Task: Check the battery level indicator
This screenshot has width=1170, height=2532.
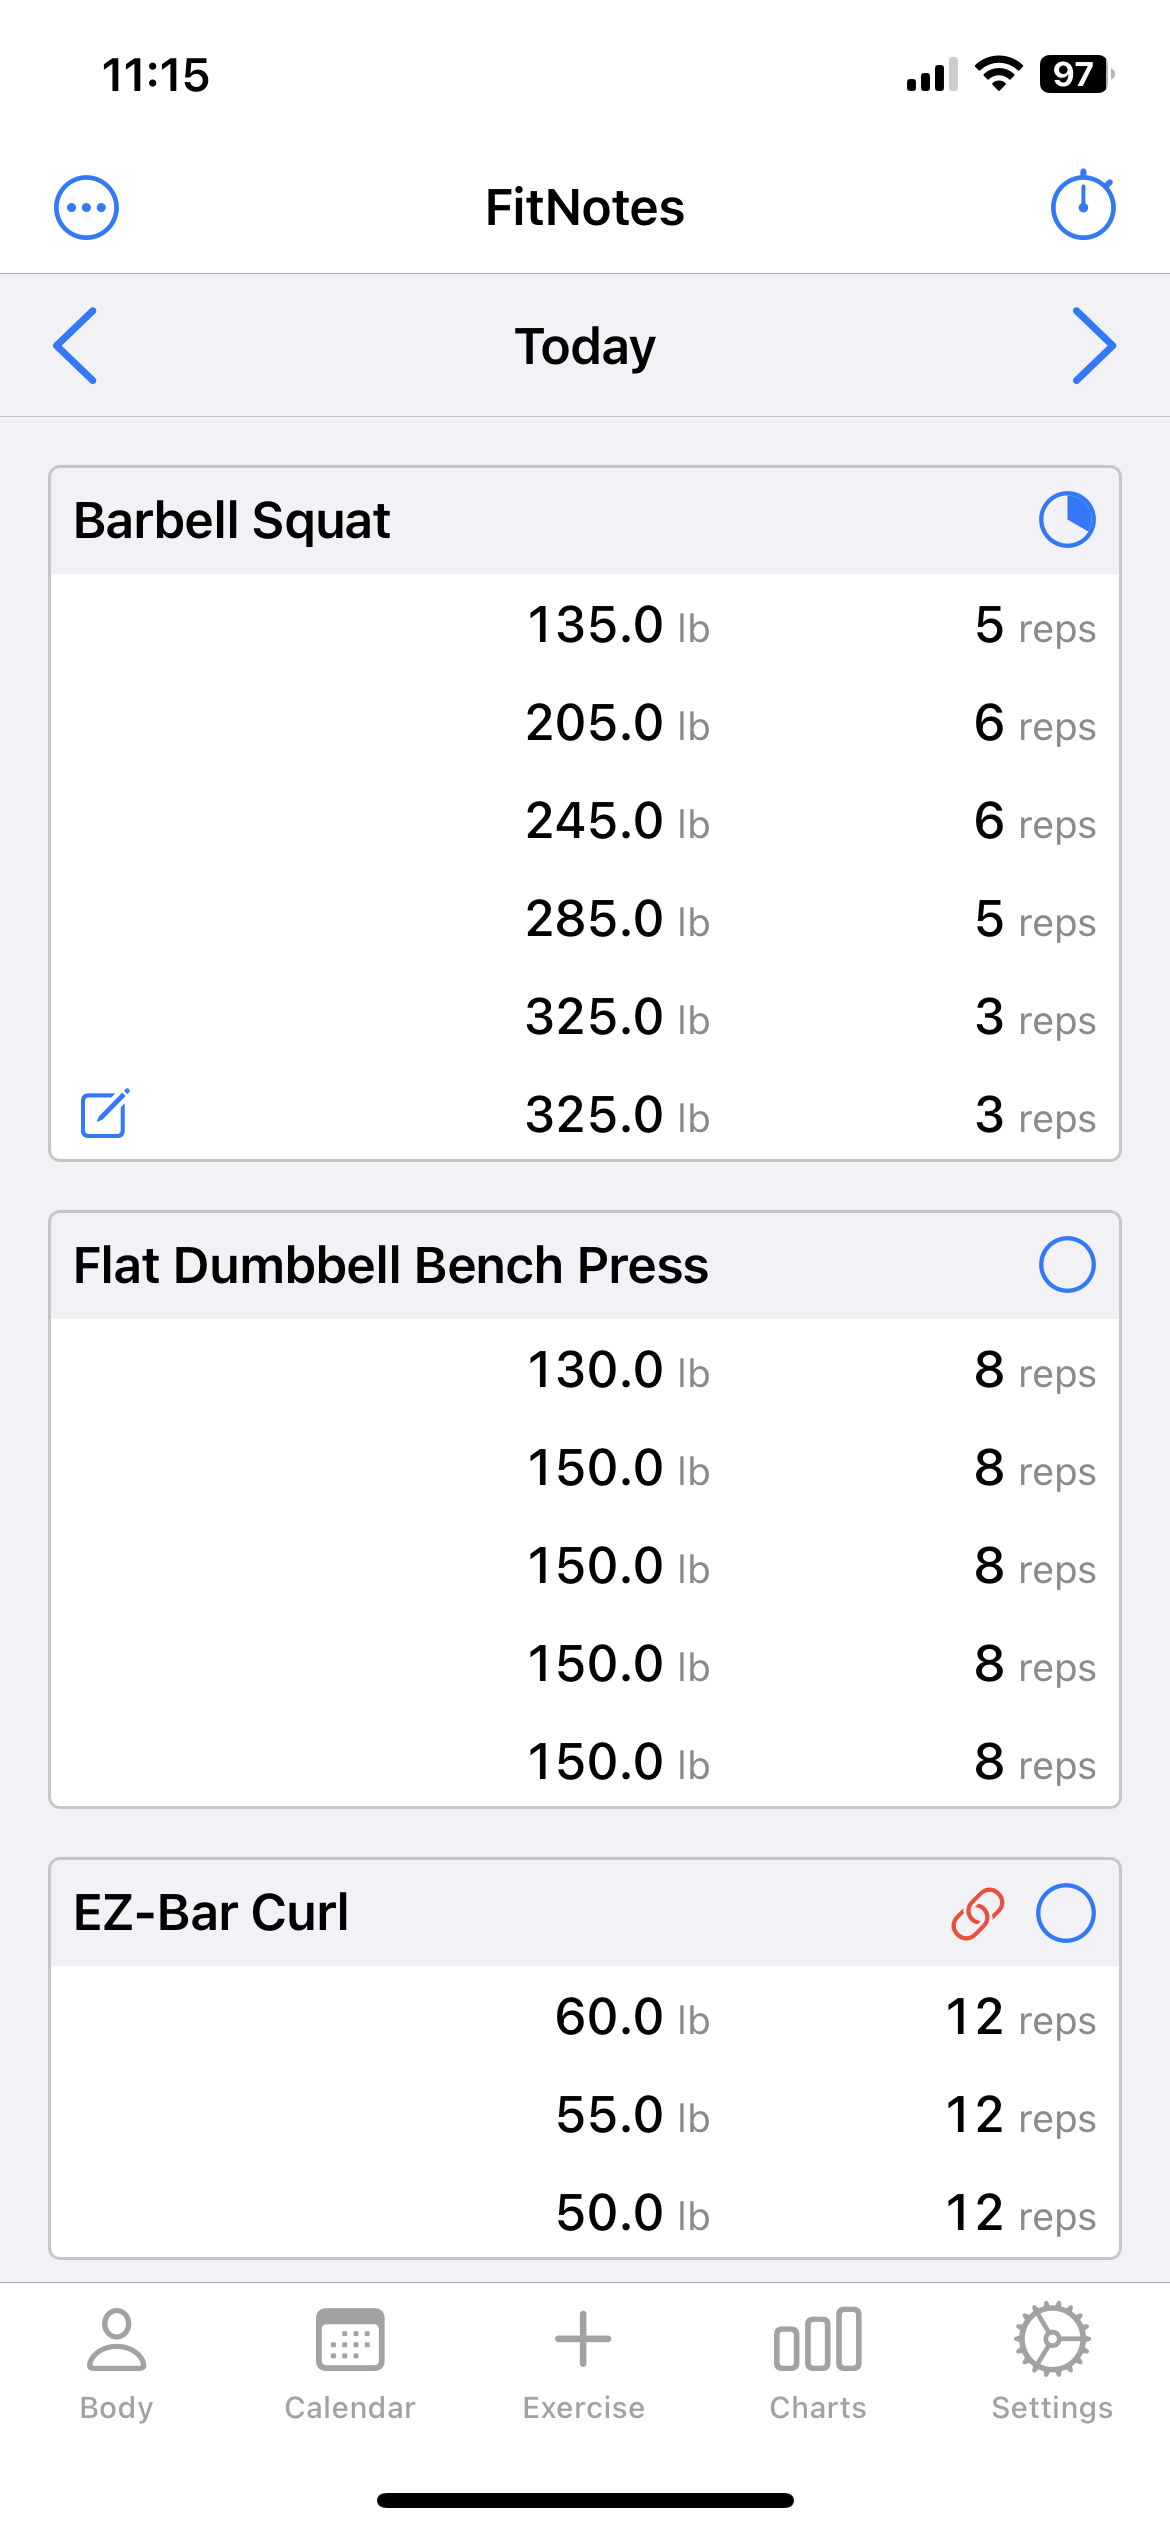Action: (1075, 74)
